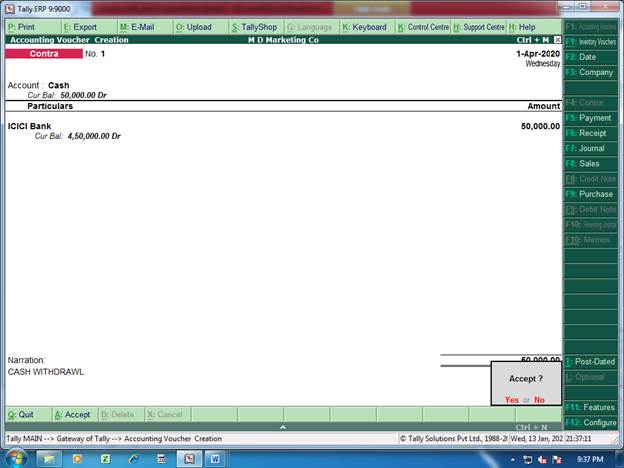The height and width of the screenshot is (468, 624).
Task: Show hidden system tray icons
Action: 513,460
